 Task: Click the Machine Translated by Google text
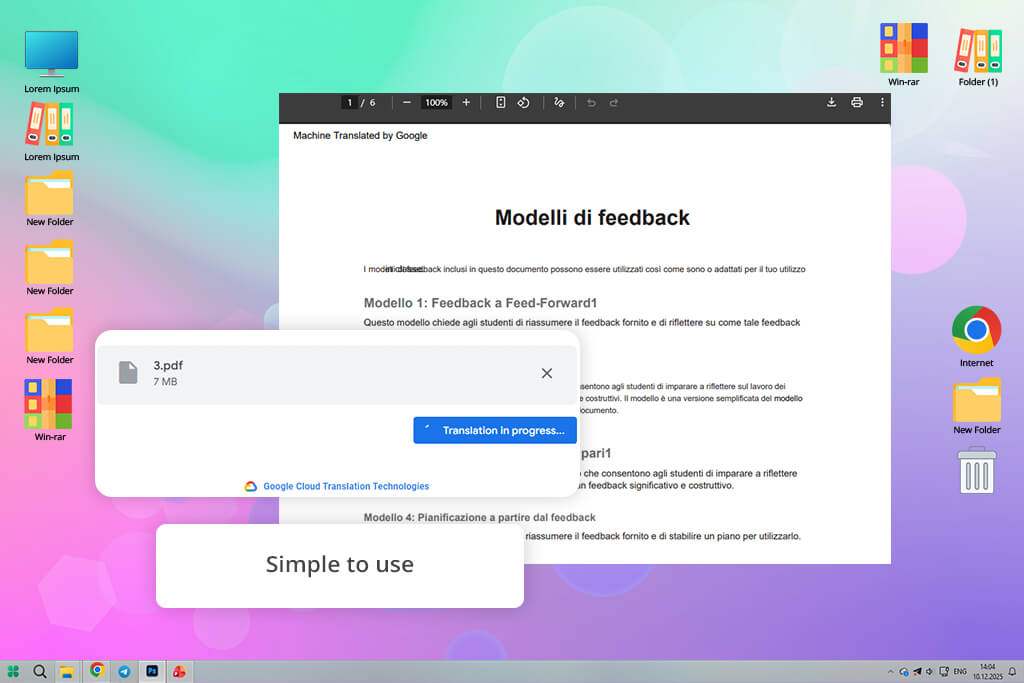click(x=360, y=135)
